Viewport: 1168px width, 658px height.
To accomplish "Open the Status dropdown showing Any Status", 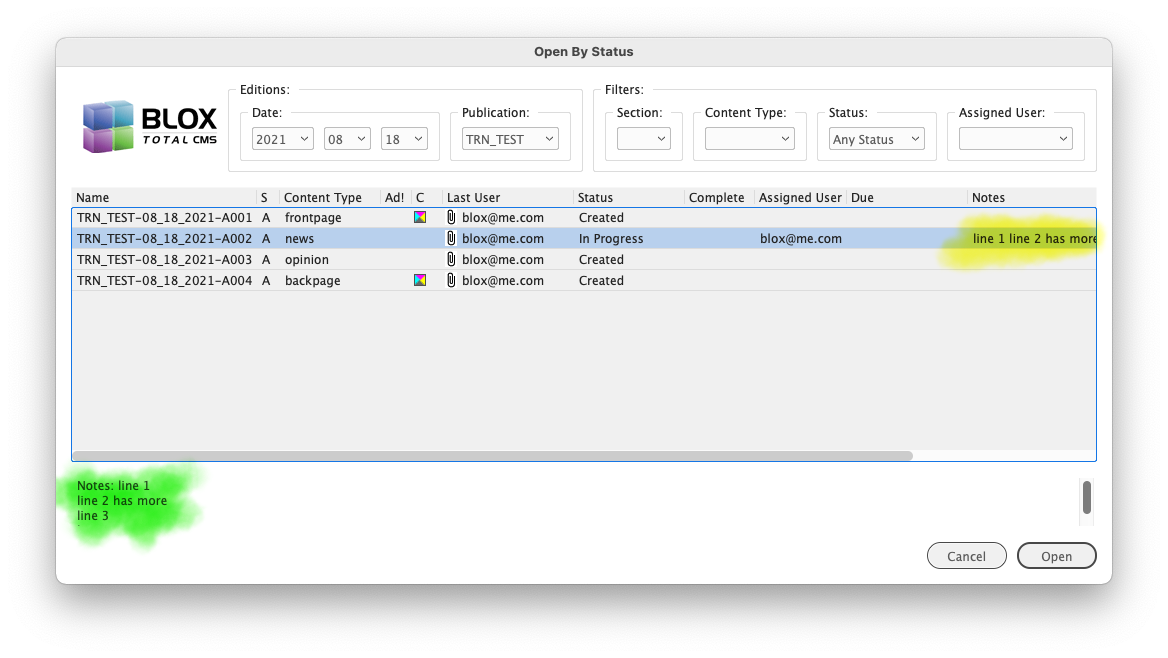I will (877, 139).
